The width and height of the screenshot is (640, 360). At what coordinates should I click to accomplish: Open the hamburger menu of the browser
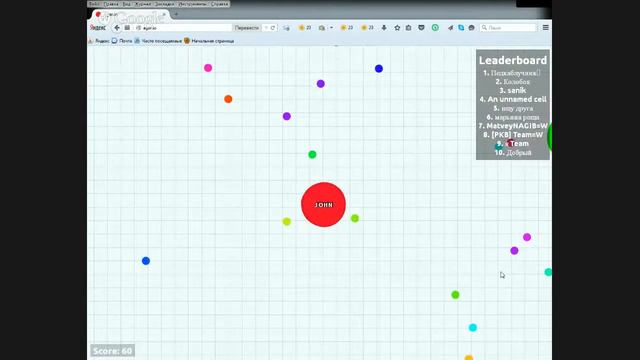click(546, 28)
